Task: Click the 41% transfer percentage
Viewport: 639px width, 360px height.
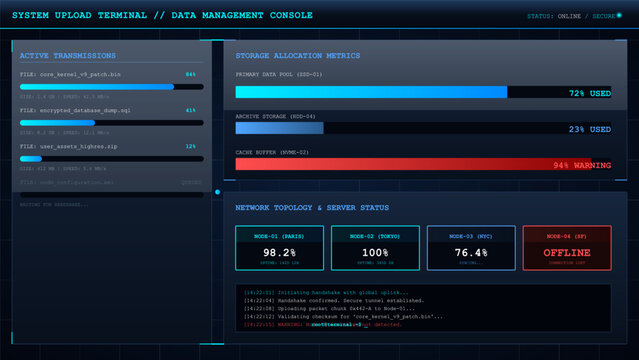Action: 190,110
